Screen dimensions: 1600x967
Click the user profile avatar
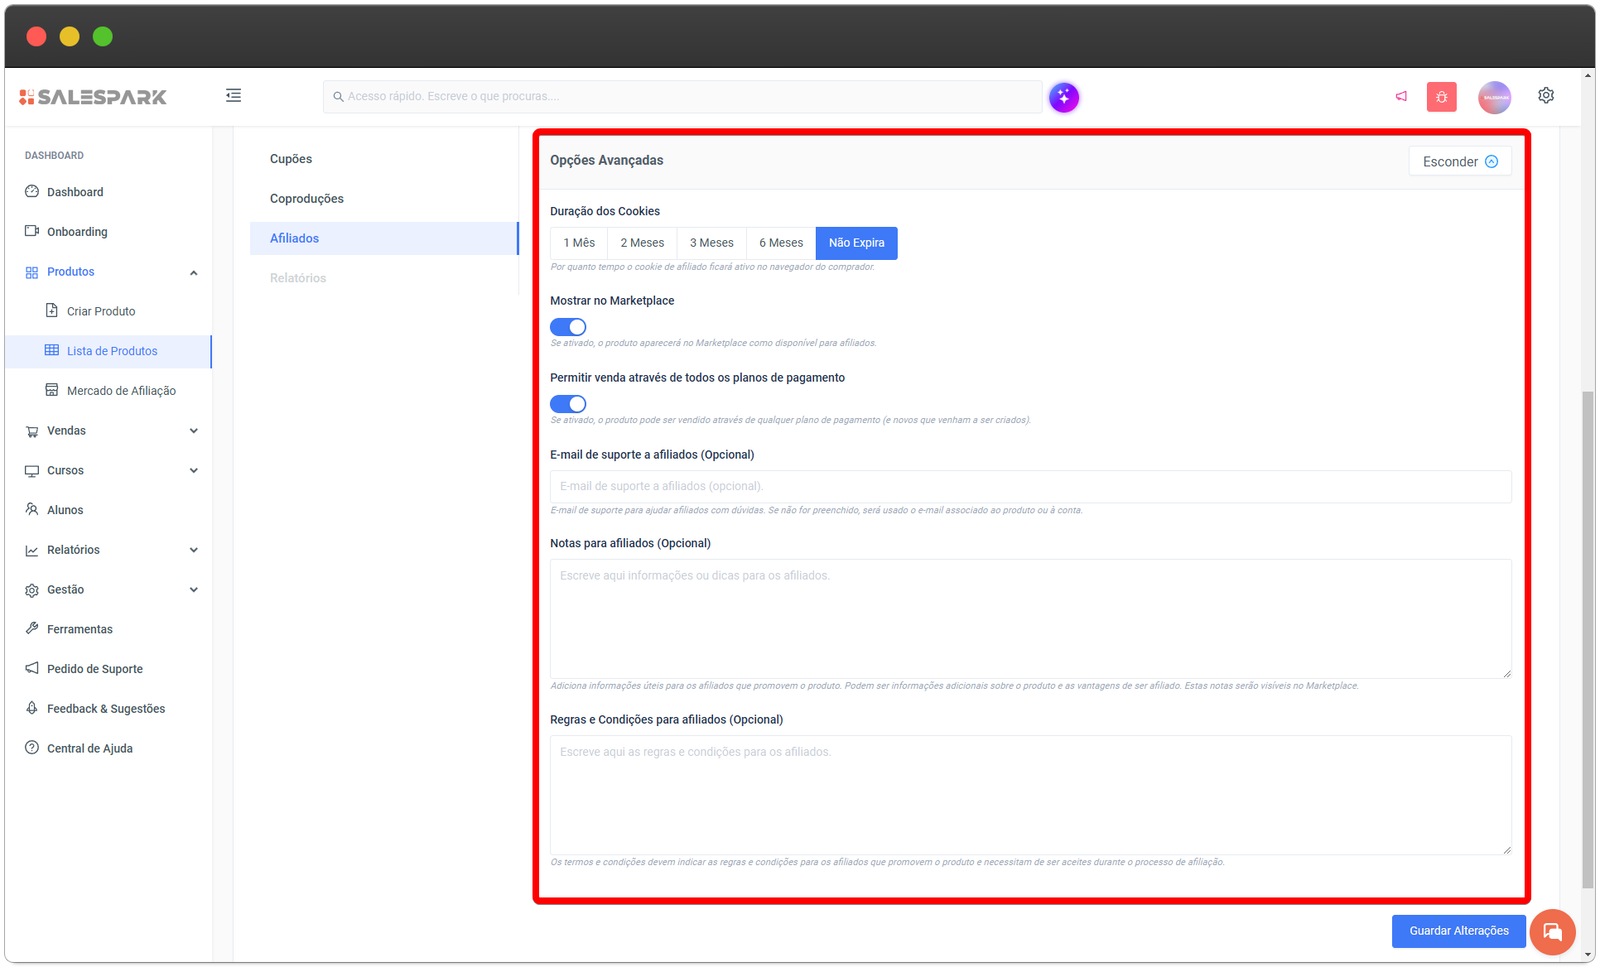(1494, 97)
